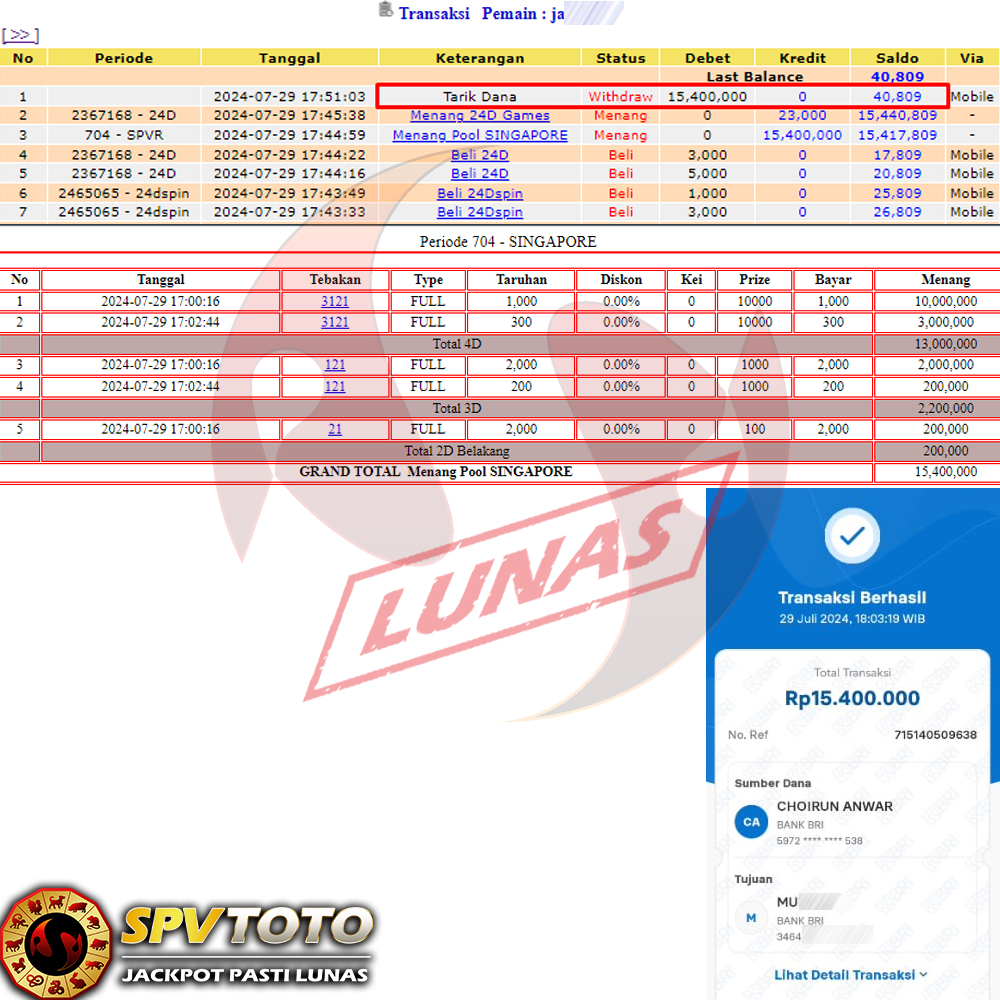Image resolution: width=1000 pixels, height=1000 pixels.
Task: Click the Beli 24Dspin link in row 7
Action: [x=480, y=212]
